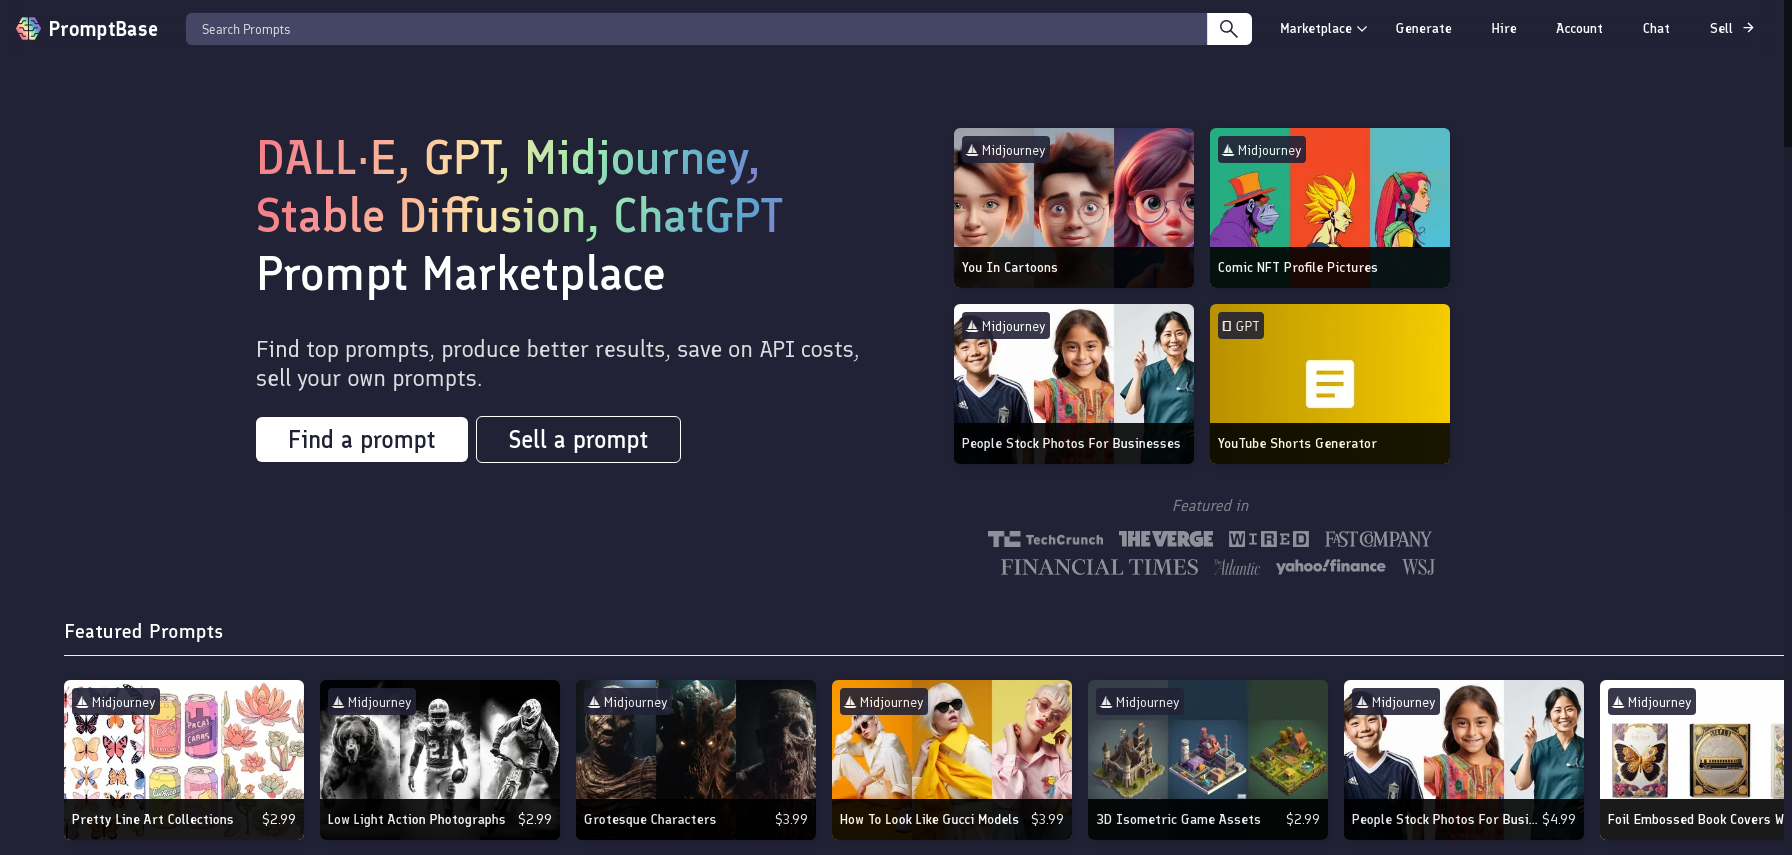The image size is (1792, 855).
Task: Go to Account
Action: [x=1579, y=28]
